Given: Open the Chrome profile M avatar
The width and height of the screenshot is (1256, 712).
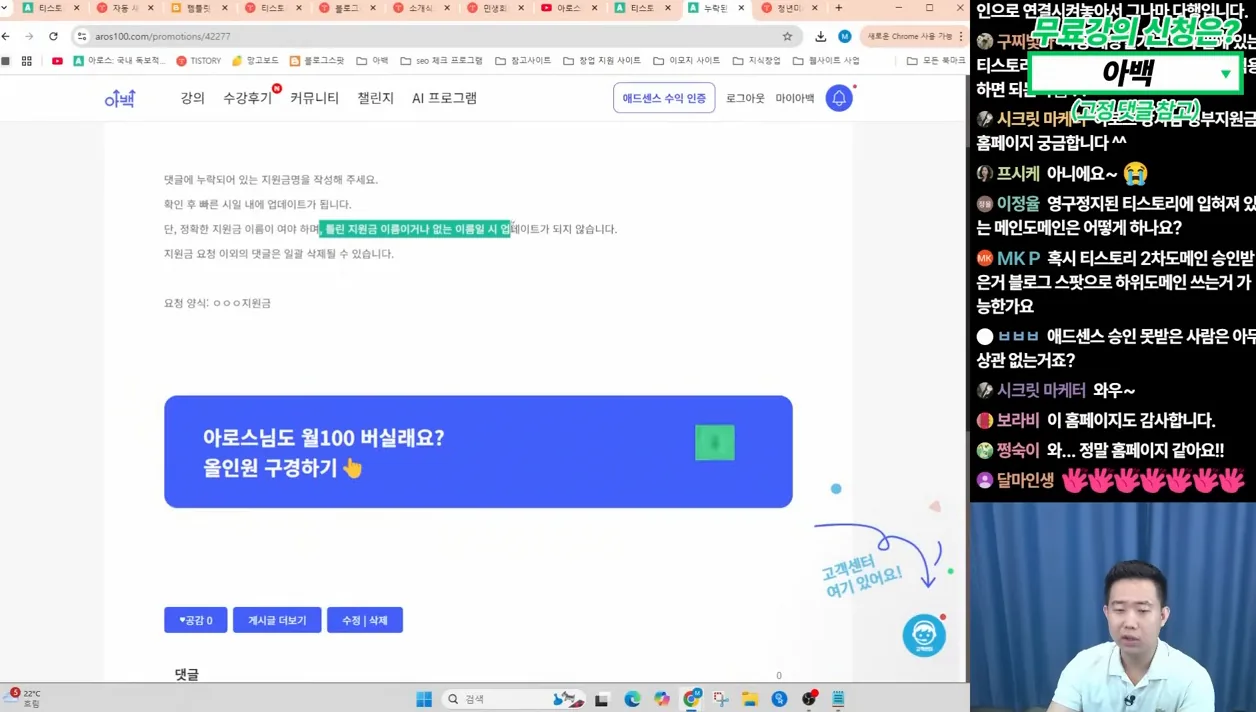Looking at the screenshot, I should click(x=845, y=36).
